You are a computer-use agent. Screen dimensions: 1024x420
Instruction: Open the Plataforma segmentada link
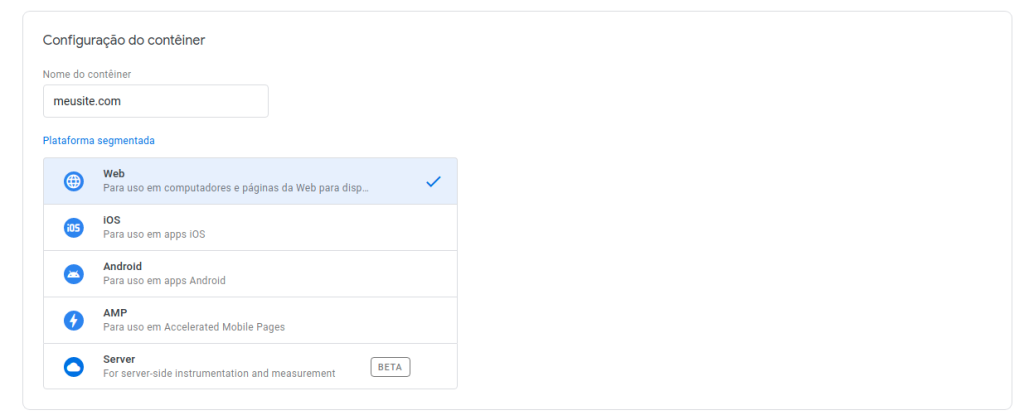[99, 140]
